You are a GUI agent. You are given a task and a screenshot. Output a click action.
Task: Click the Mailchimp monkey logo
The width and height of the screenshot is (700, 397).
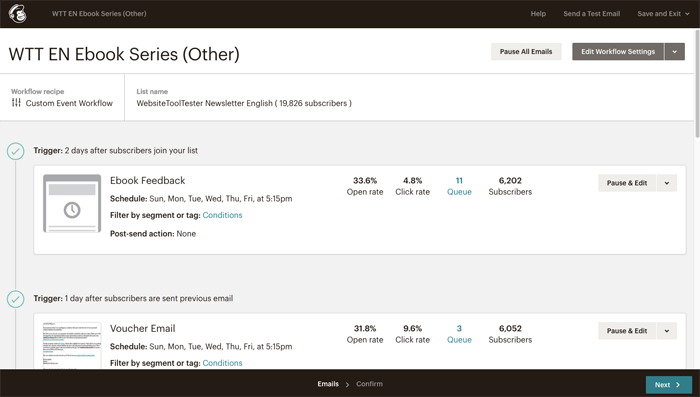(17, 14)
